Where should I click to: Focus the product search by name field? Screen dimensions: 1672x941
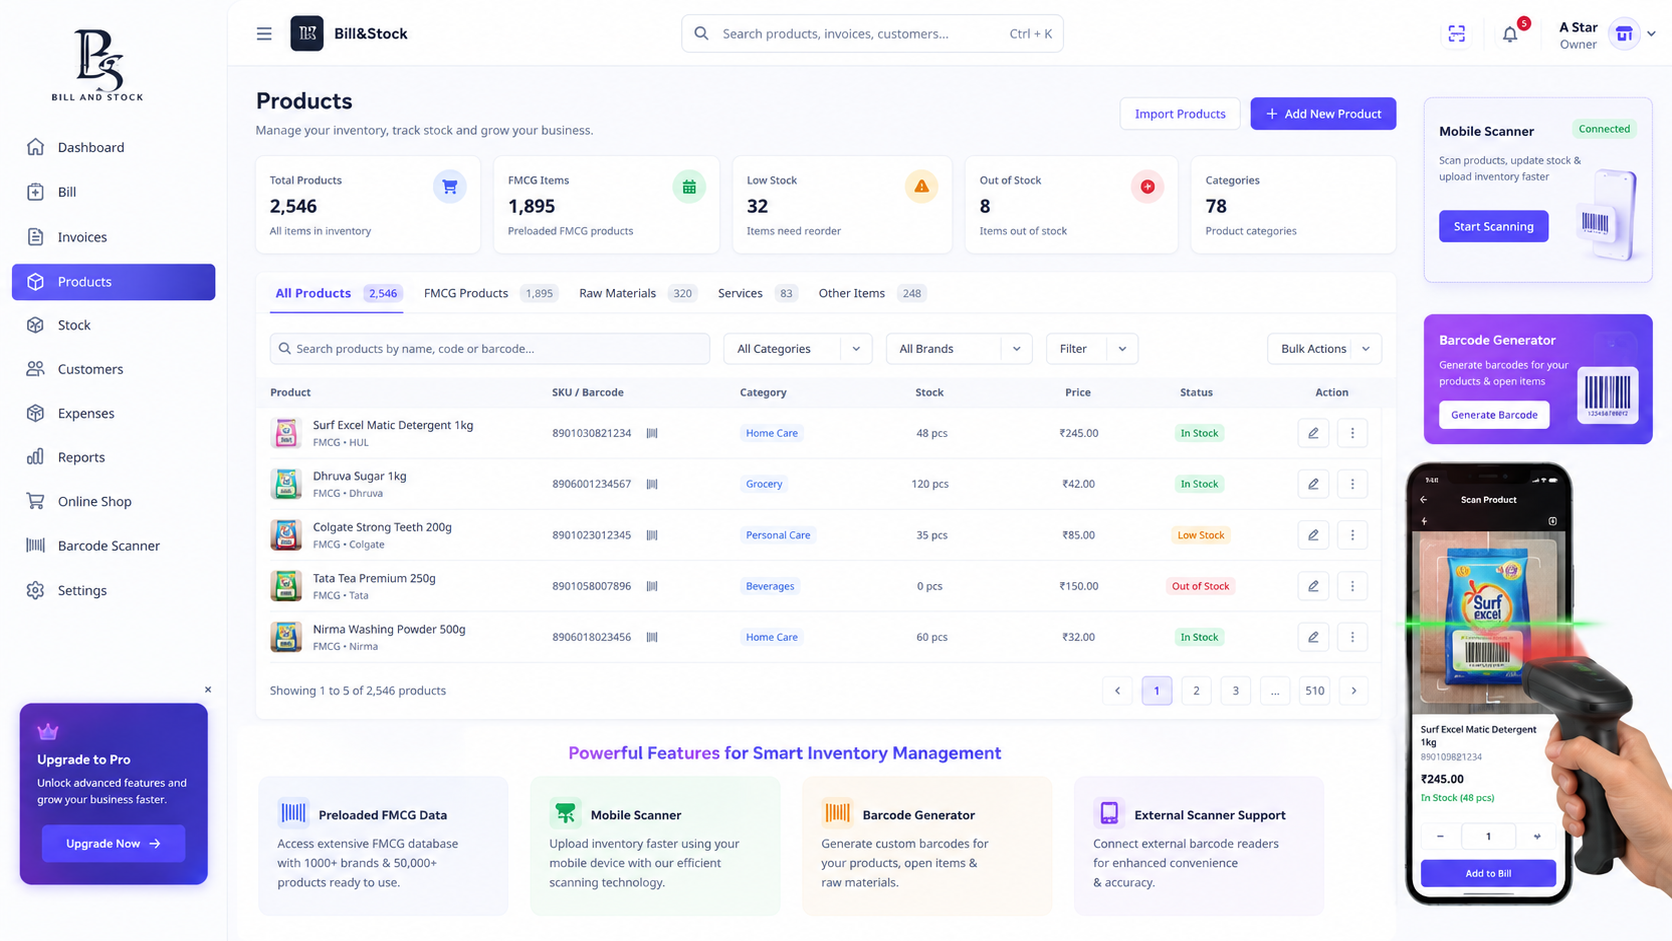tap(490, 349)
